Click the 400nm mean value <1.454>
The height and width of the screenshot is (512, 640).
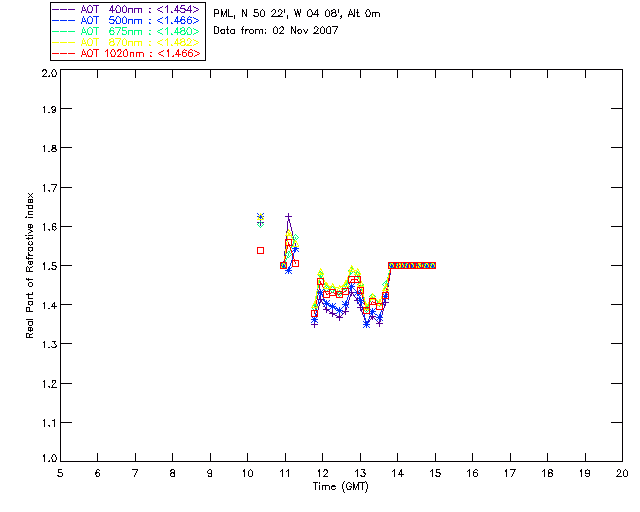click(178, 9)
